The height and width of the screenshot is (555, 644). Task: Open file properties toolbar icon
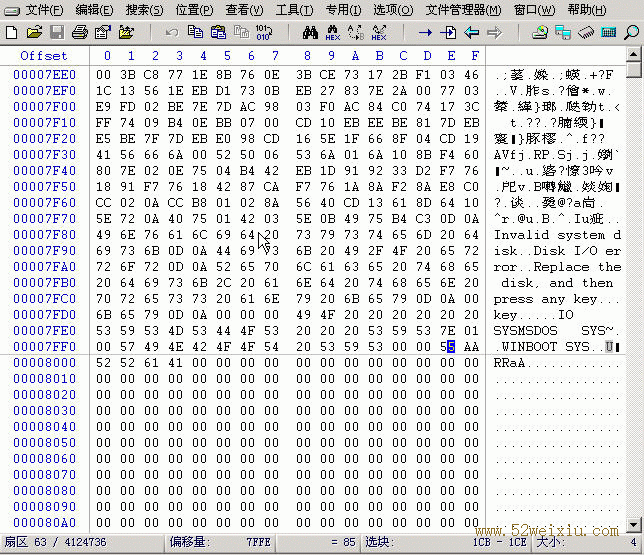pyautogui.click(x=103, y=32)
